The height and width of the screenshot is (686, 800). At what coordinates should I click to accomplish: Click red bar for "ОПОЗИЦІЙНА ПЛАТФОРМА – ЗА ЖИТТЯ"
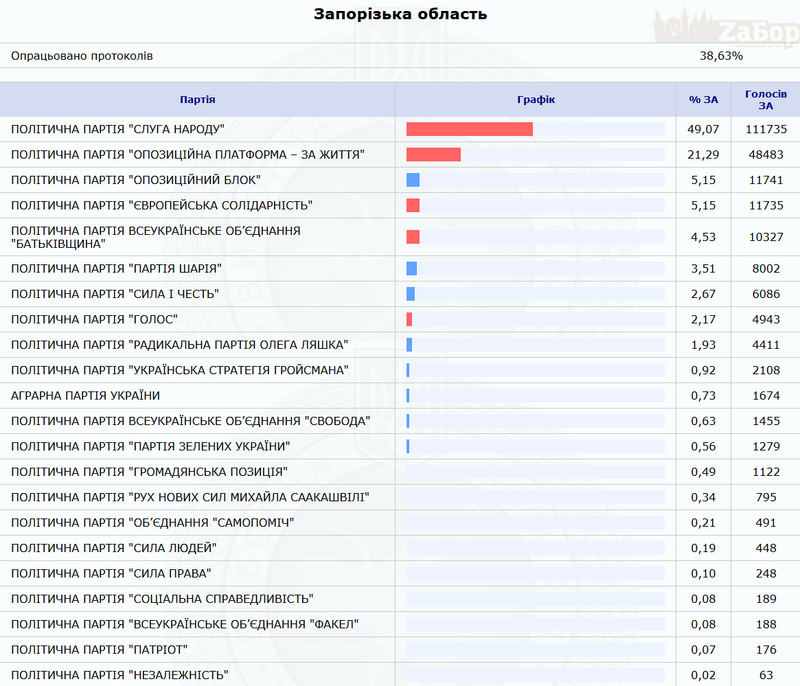[x=433, y=154]
